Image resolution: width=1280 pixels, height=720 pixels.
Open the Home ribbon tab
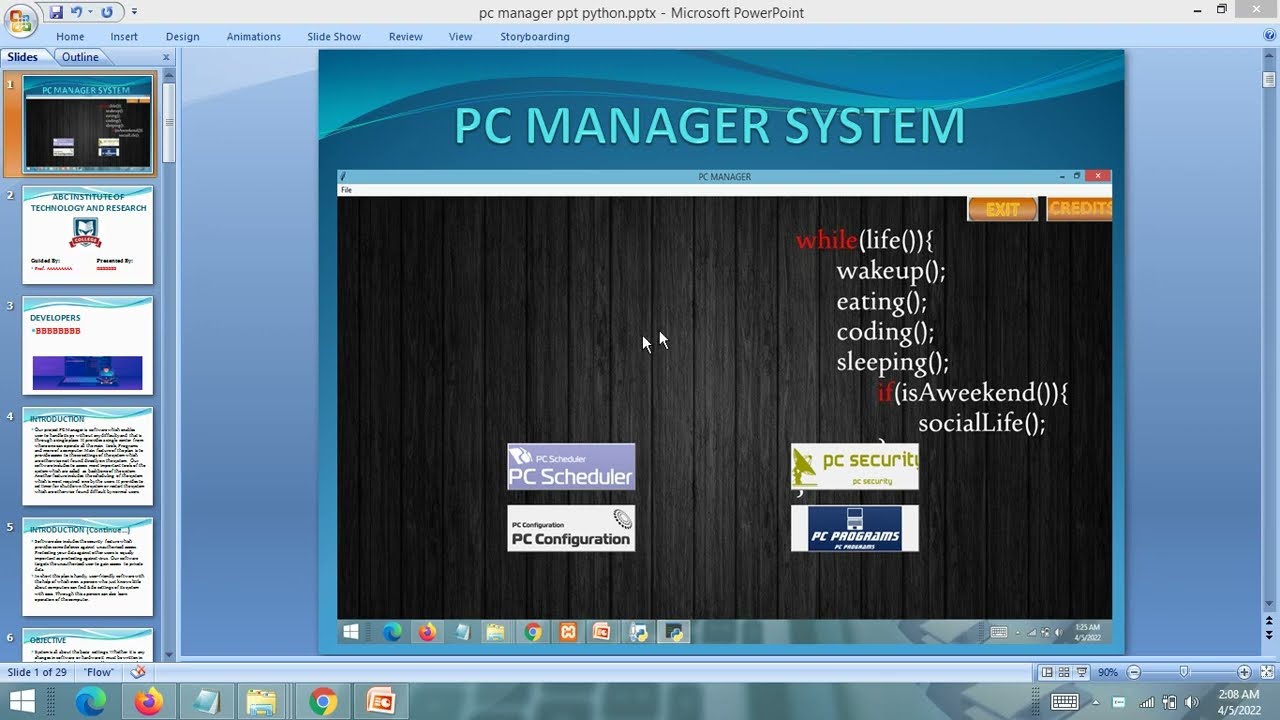point(70,37)
